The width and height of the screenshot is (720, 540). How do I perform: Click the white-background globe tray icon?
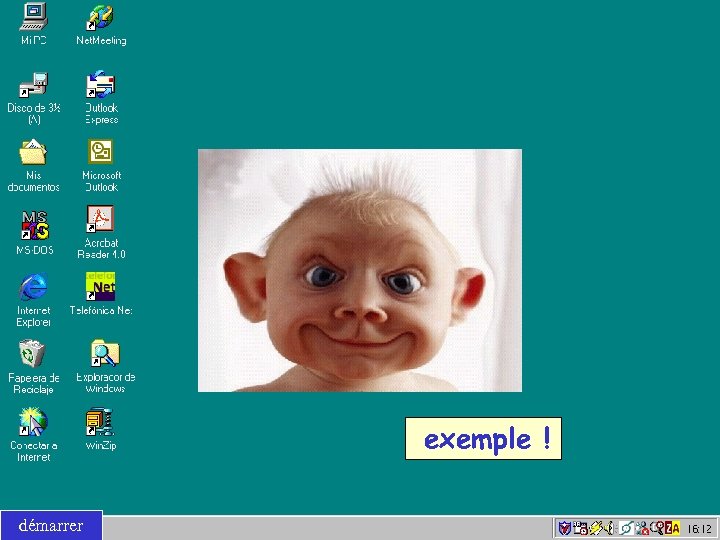pos(626,528)
